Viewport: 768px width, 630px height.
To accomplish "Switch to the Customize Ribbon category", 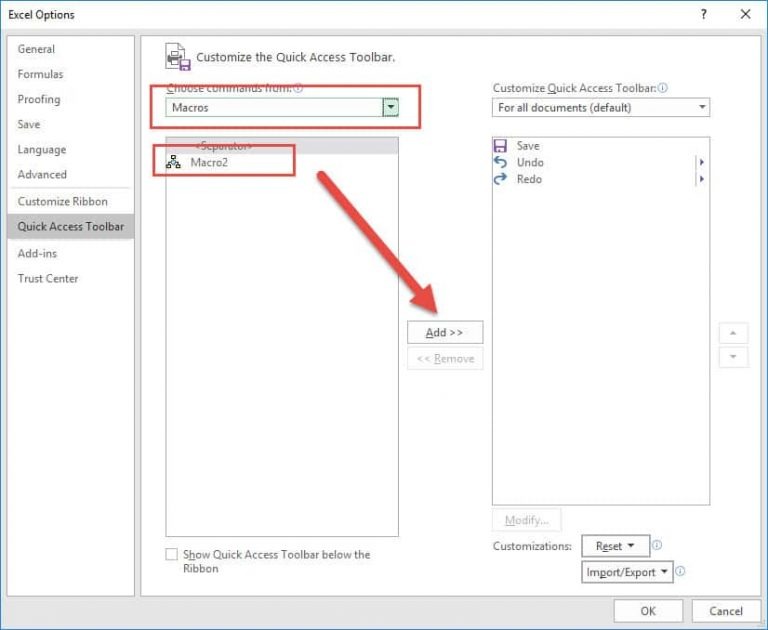I will (62, 201).
